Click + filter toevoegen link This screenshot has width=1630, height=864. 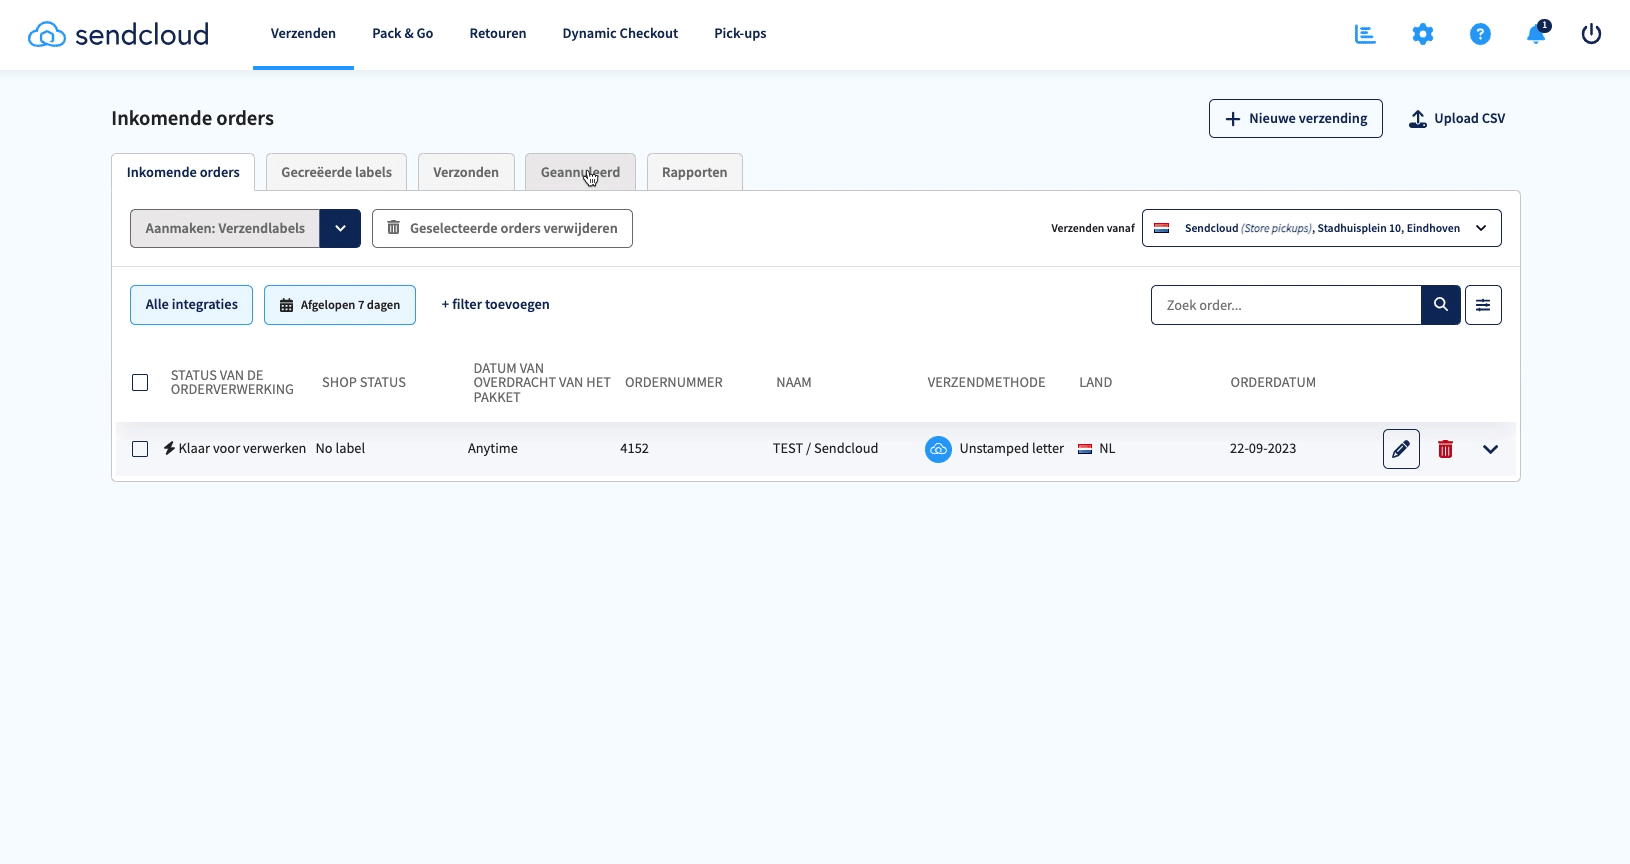pyautogui.click(x=495, y=305)
